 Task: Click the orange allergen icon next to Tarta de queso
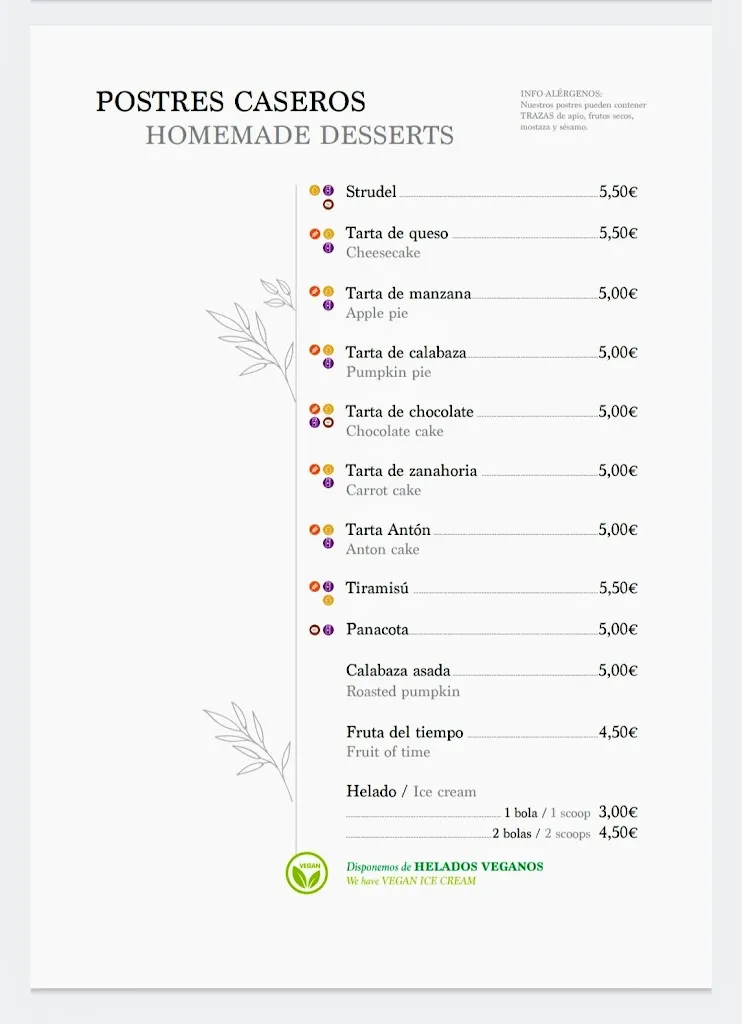tap(314, 234)
